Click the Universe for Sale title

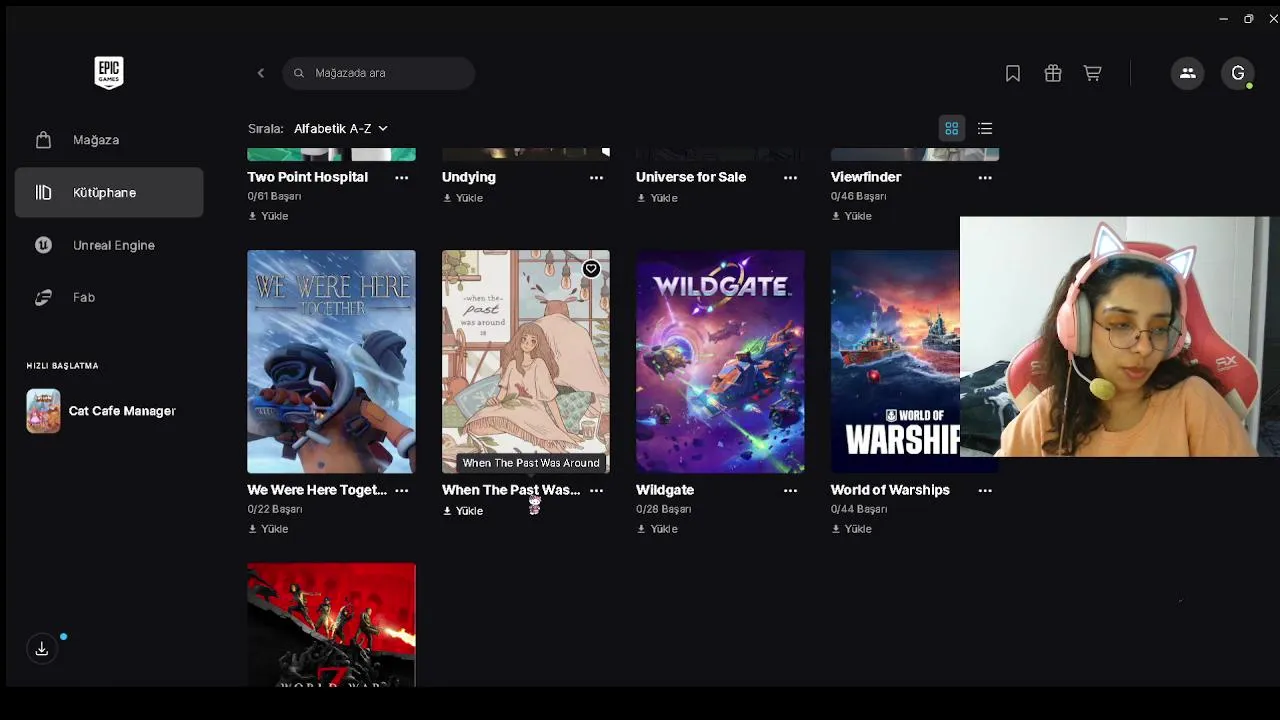pyautogui.click(x=691, y=177)
